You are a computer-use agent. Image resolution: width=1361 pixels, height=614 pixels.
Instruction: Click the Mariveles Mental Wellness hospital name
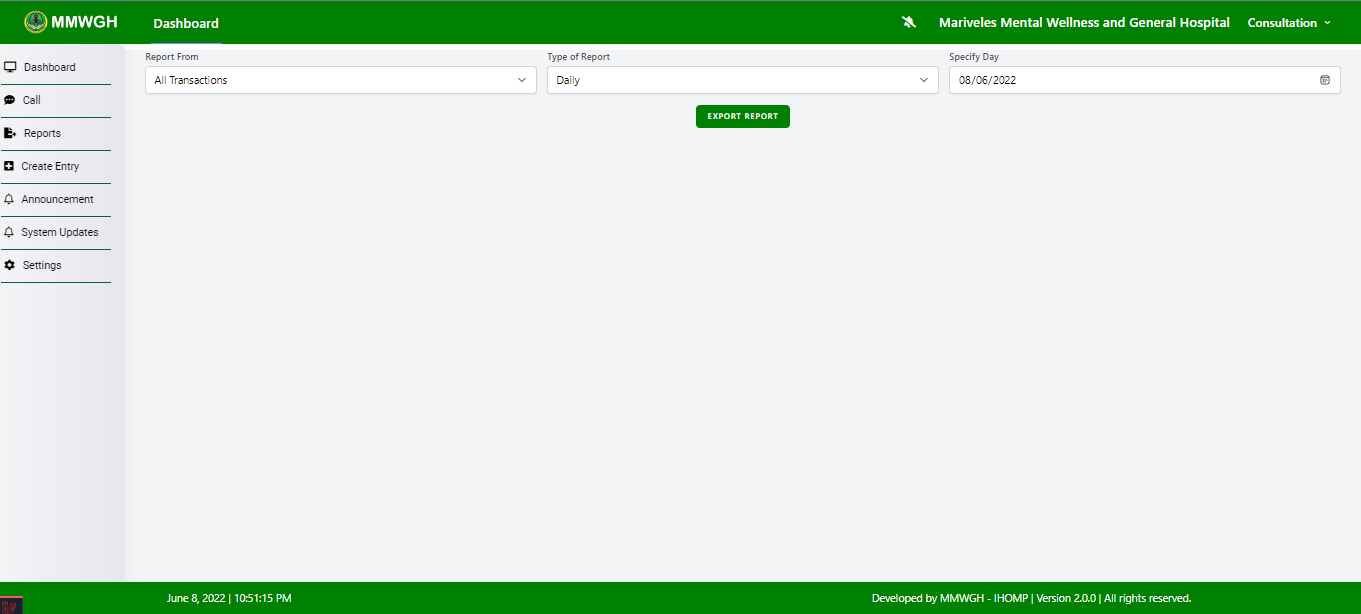1084,22
